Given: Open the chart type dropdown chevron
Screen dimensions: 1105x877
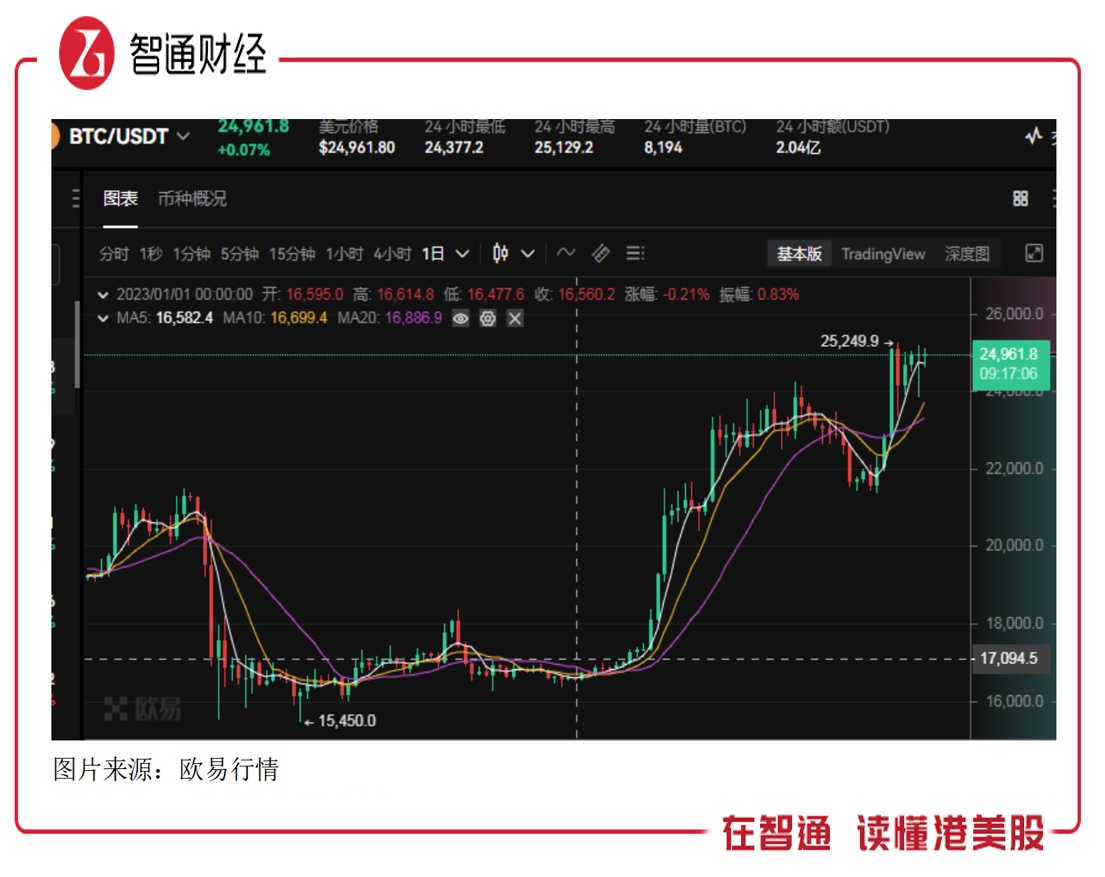Looking at the screenshot, I should 528,254.
